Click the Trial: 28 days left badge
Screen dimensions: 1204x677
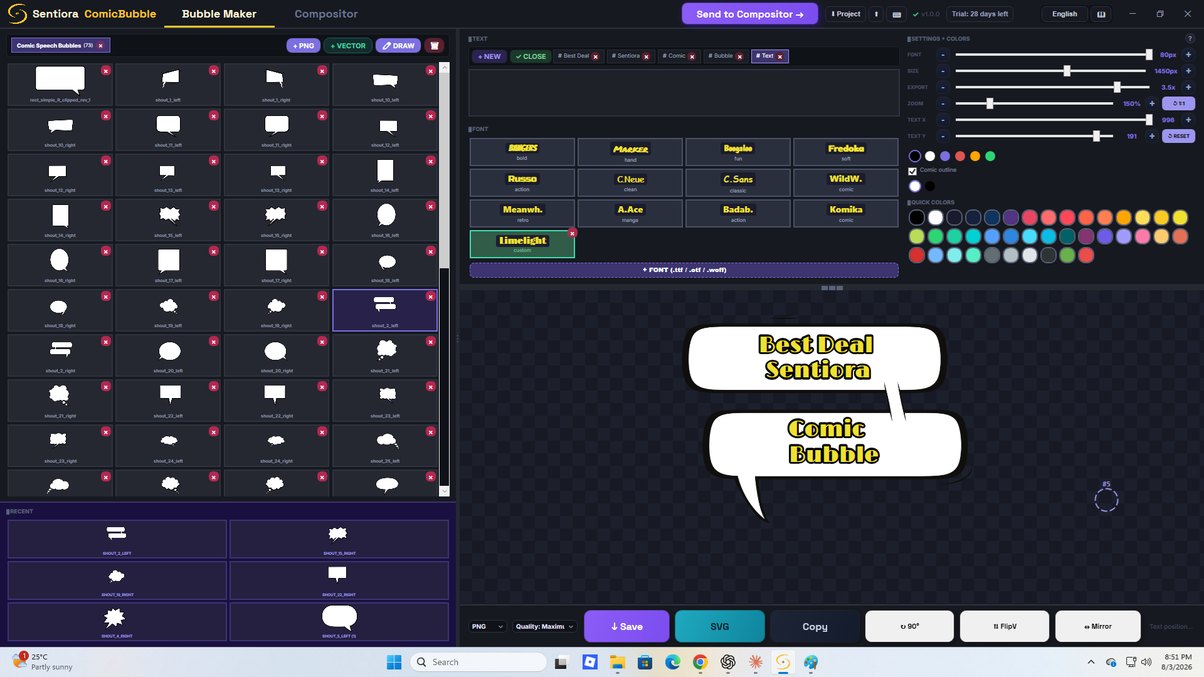(x=979, y=14)
